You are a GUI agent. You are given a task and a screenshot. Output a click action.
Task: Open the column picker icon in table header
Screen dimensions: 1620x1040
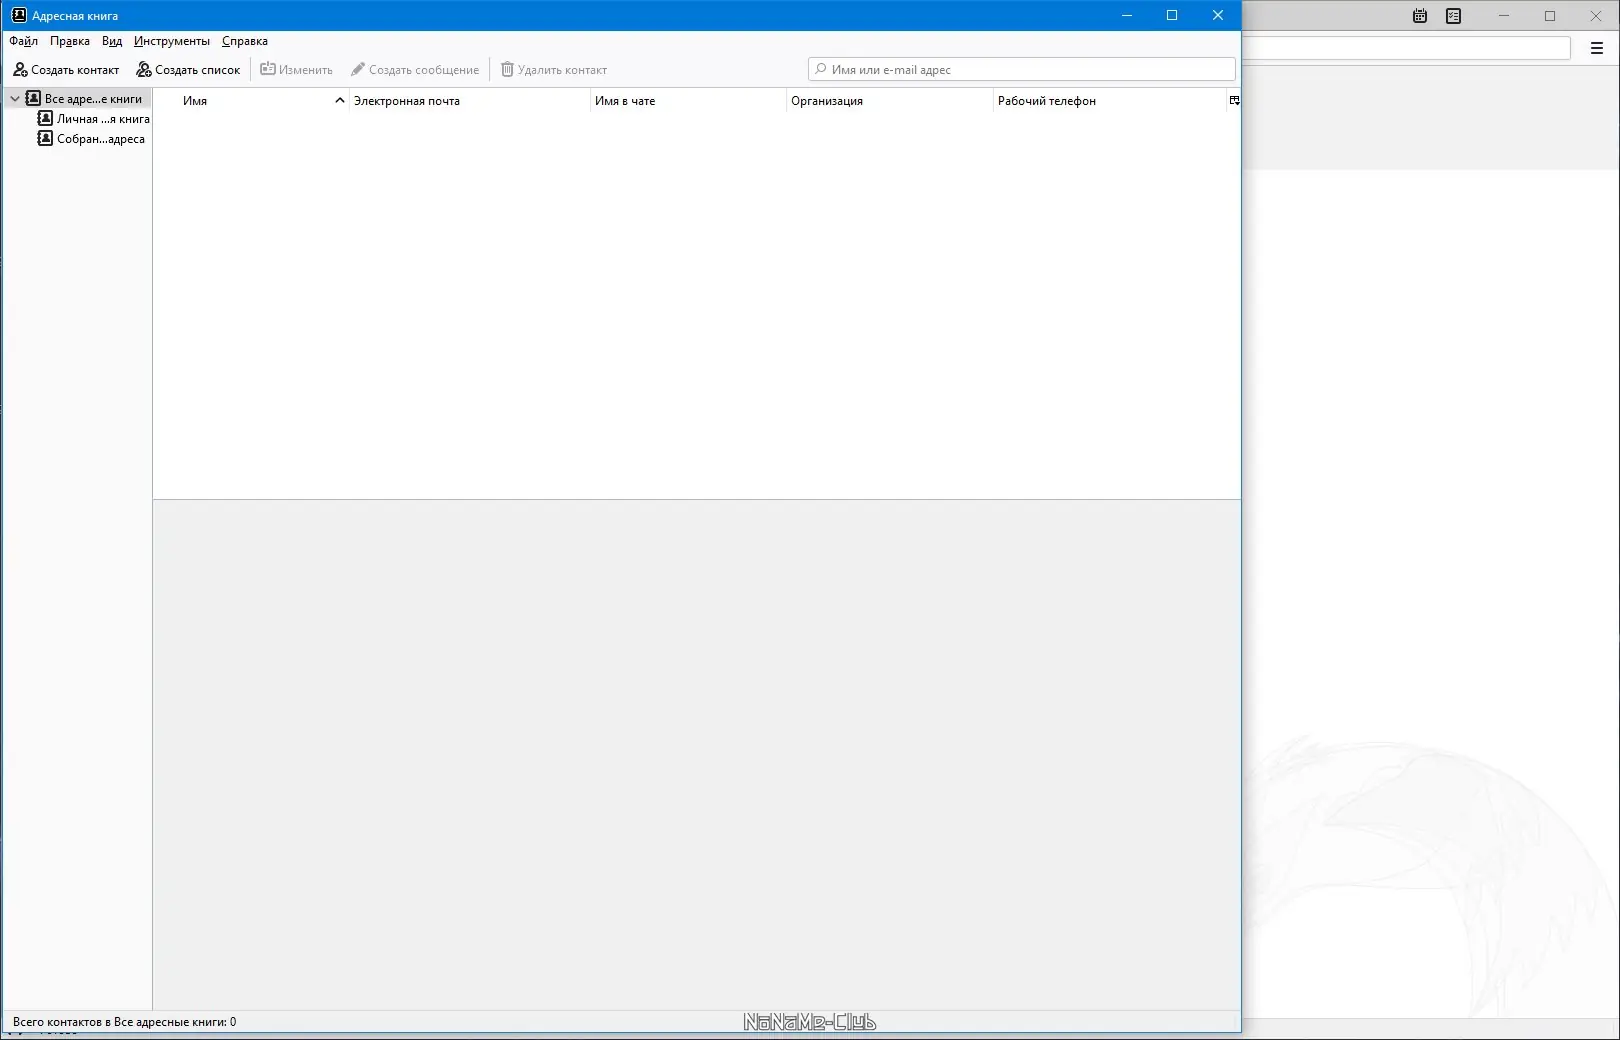pyautogui.click(x=1234, y=100)
